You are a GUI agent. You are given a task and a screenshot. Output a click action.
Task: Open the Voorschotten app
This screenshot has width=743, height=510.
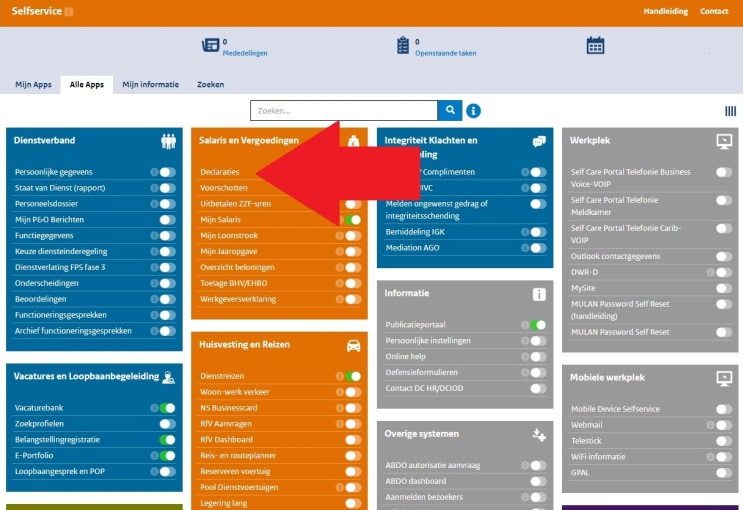coord(224,188)
